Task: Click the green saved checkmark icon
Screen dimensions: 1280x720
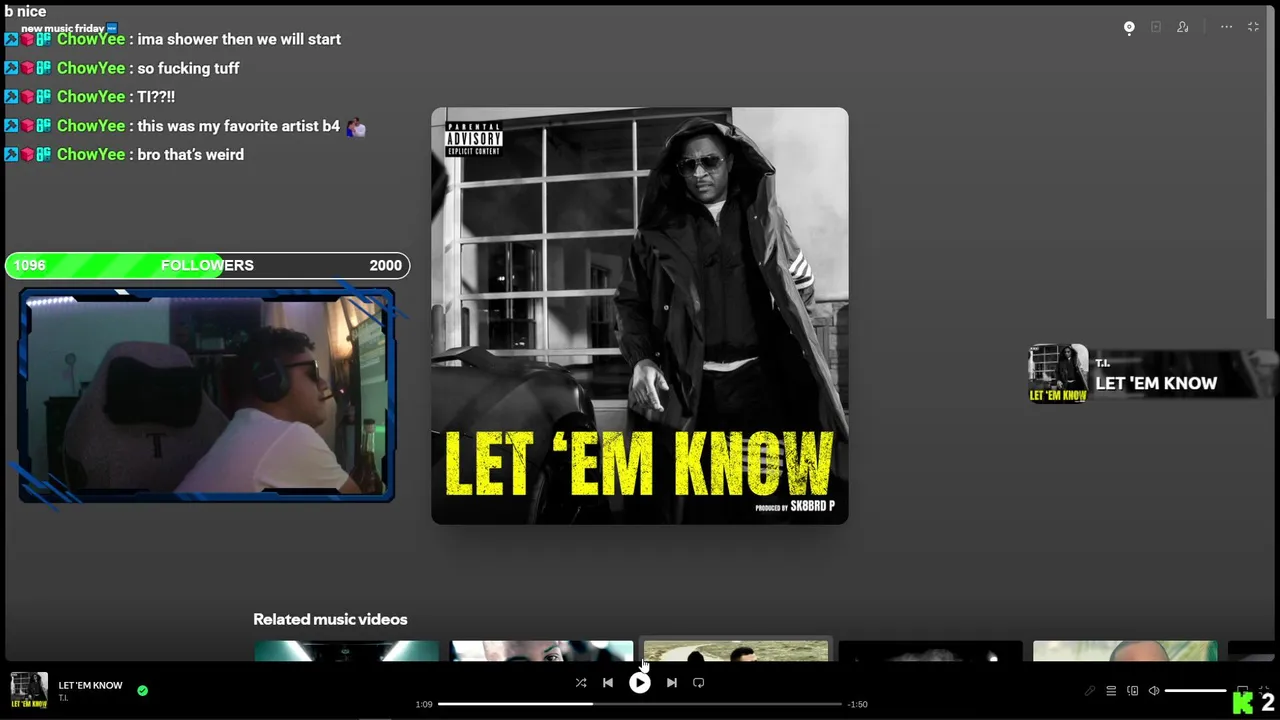Action: point(143,690)
